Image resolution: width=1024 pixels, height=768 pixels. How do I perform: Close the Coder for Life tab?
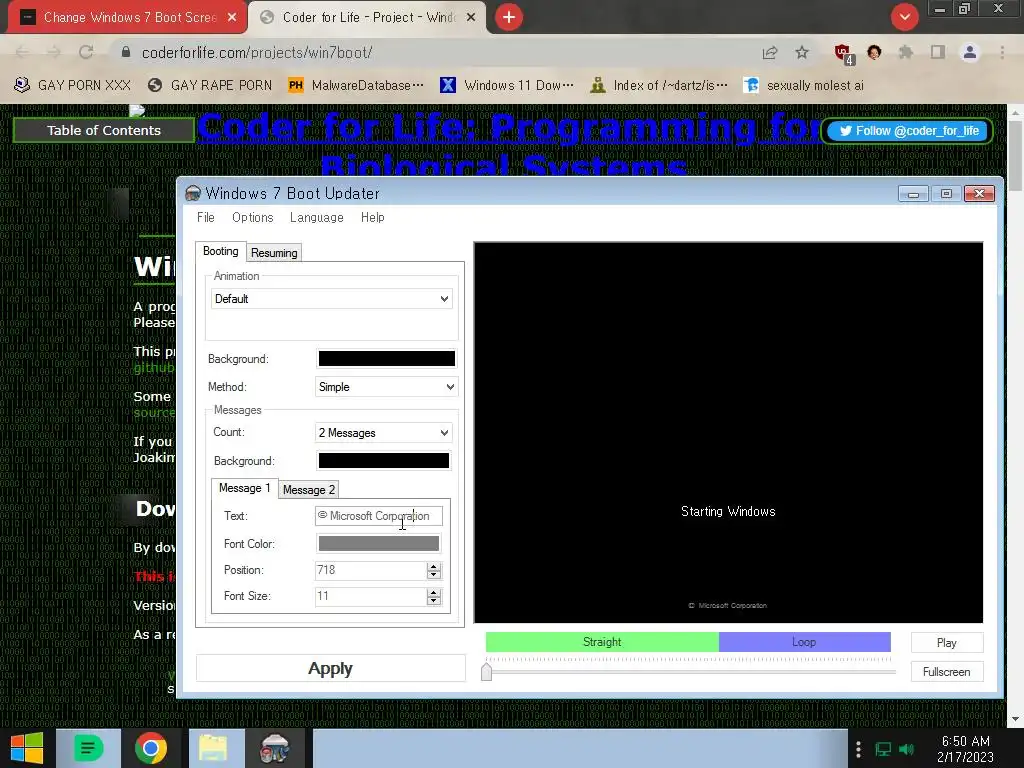(x=471, y=18)
